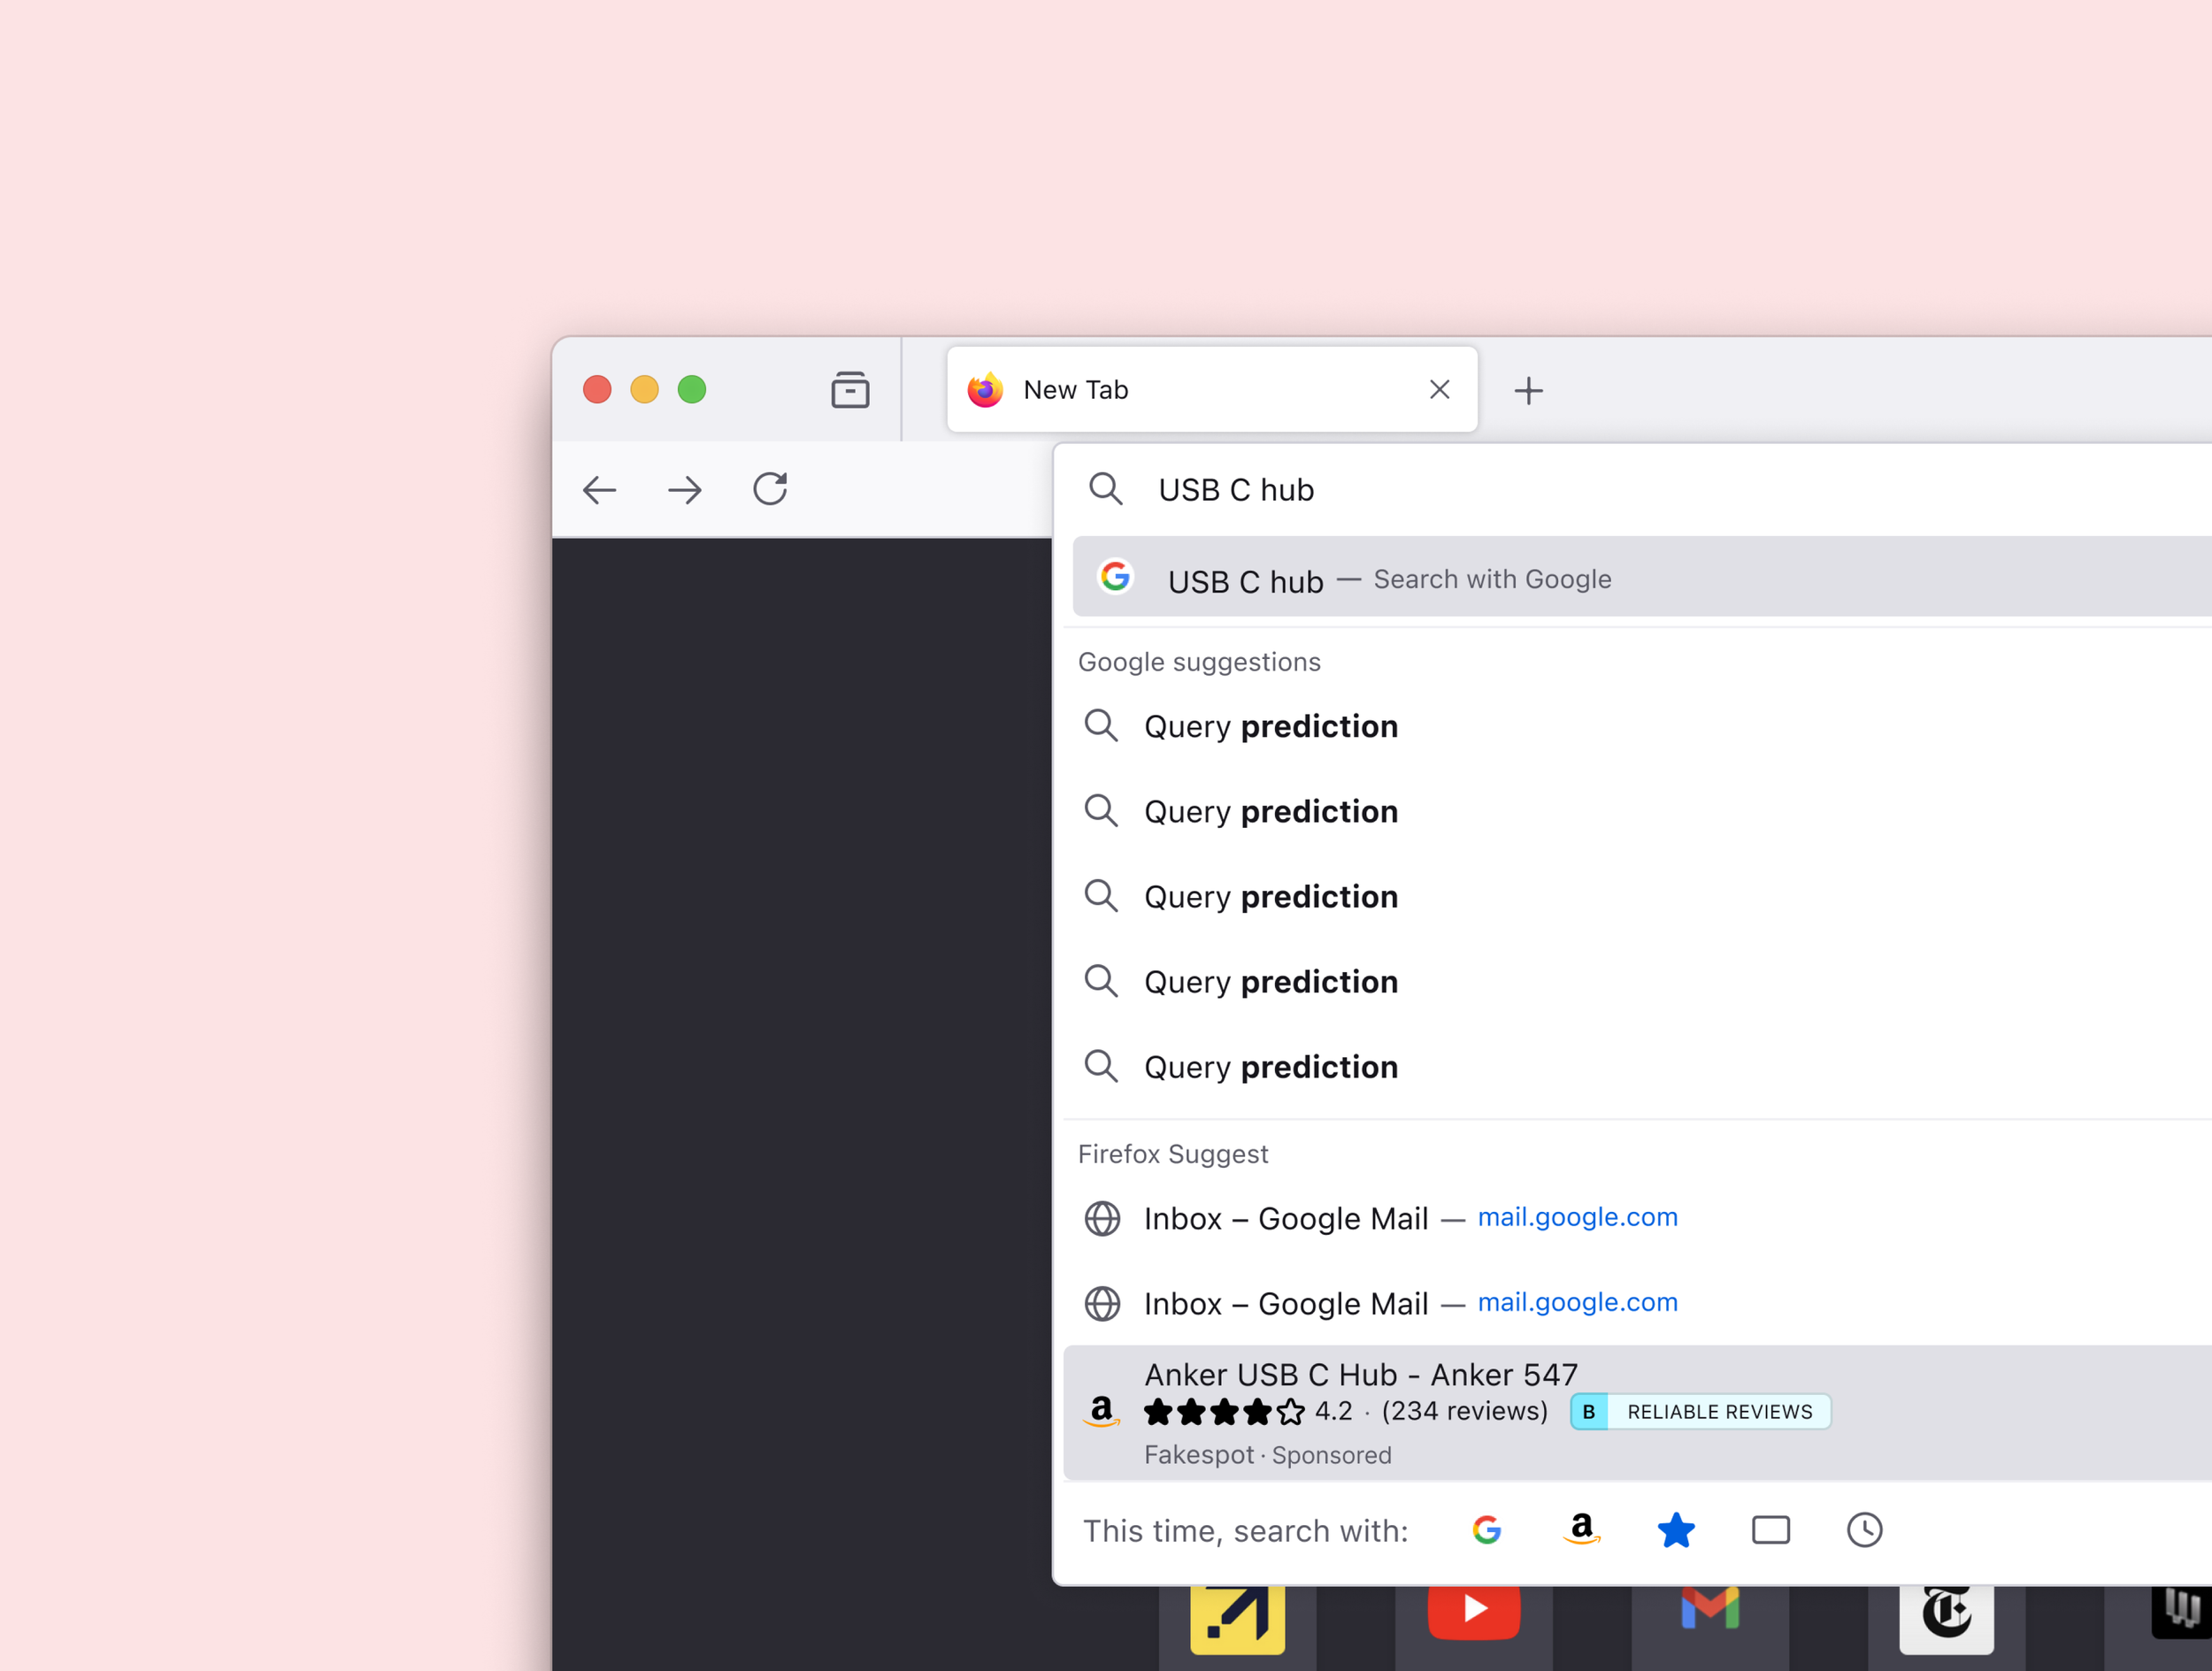Open Firefox View icon in tab bar
Screen dimensions: 2212x1671
pos(849,390)
